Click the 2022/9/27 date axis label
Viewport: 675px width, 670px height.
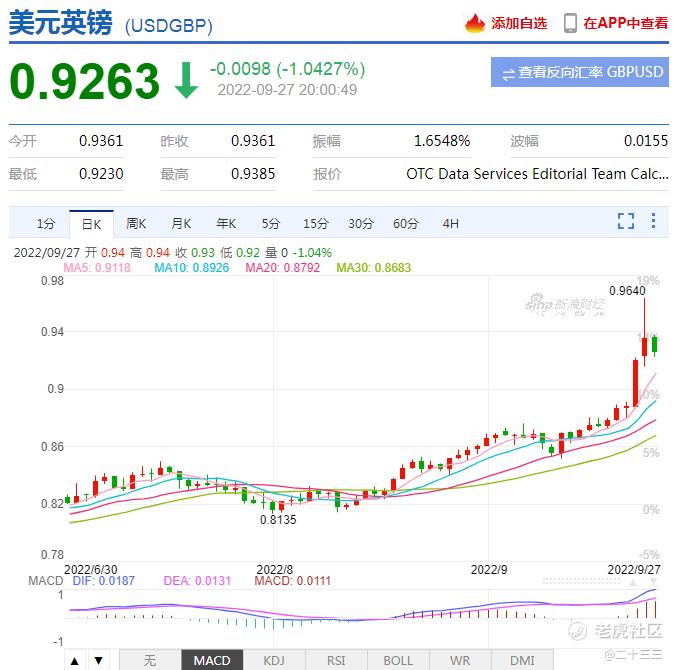click(634, 570)
